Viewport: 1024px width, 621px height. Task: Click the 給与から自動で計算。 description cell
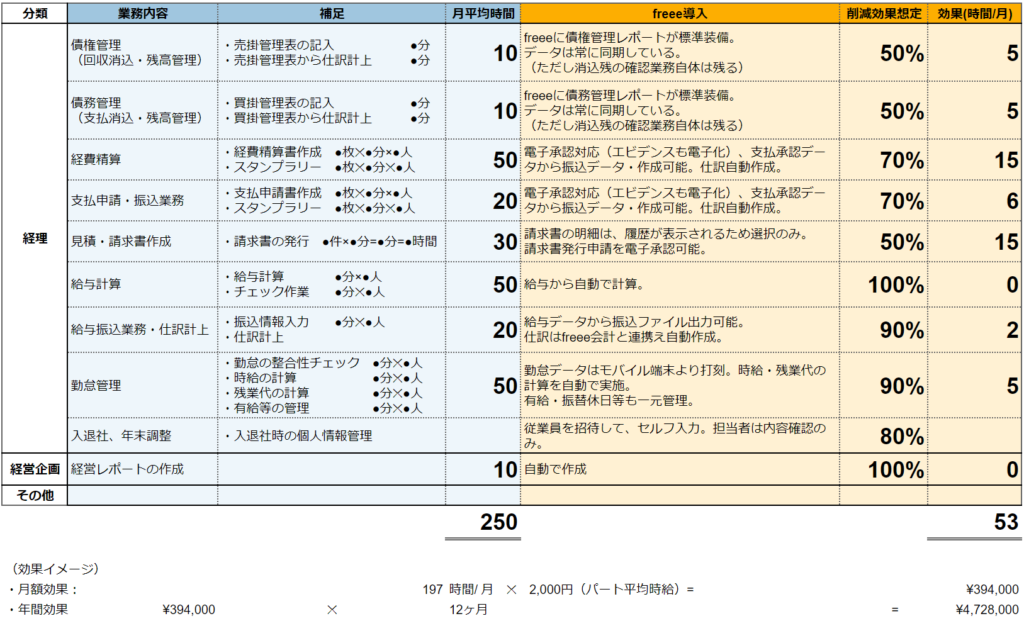pyautogui.click(x=679, y=284)
